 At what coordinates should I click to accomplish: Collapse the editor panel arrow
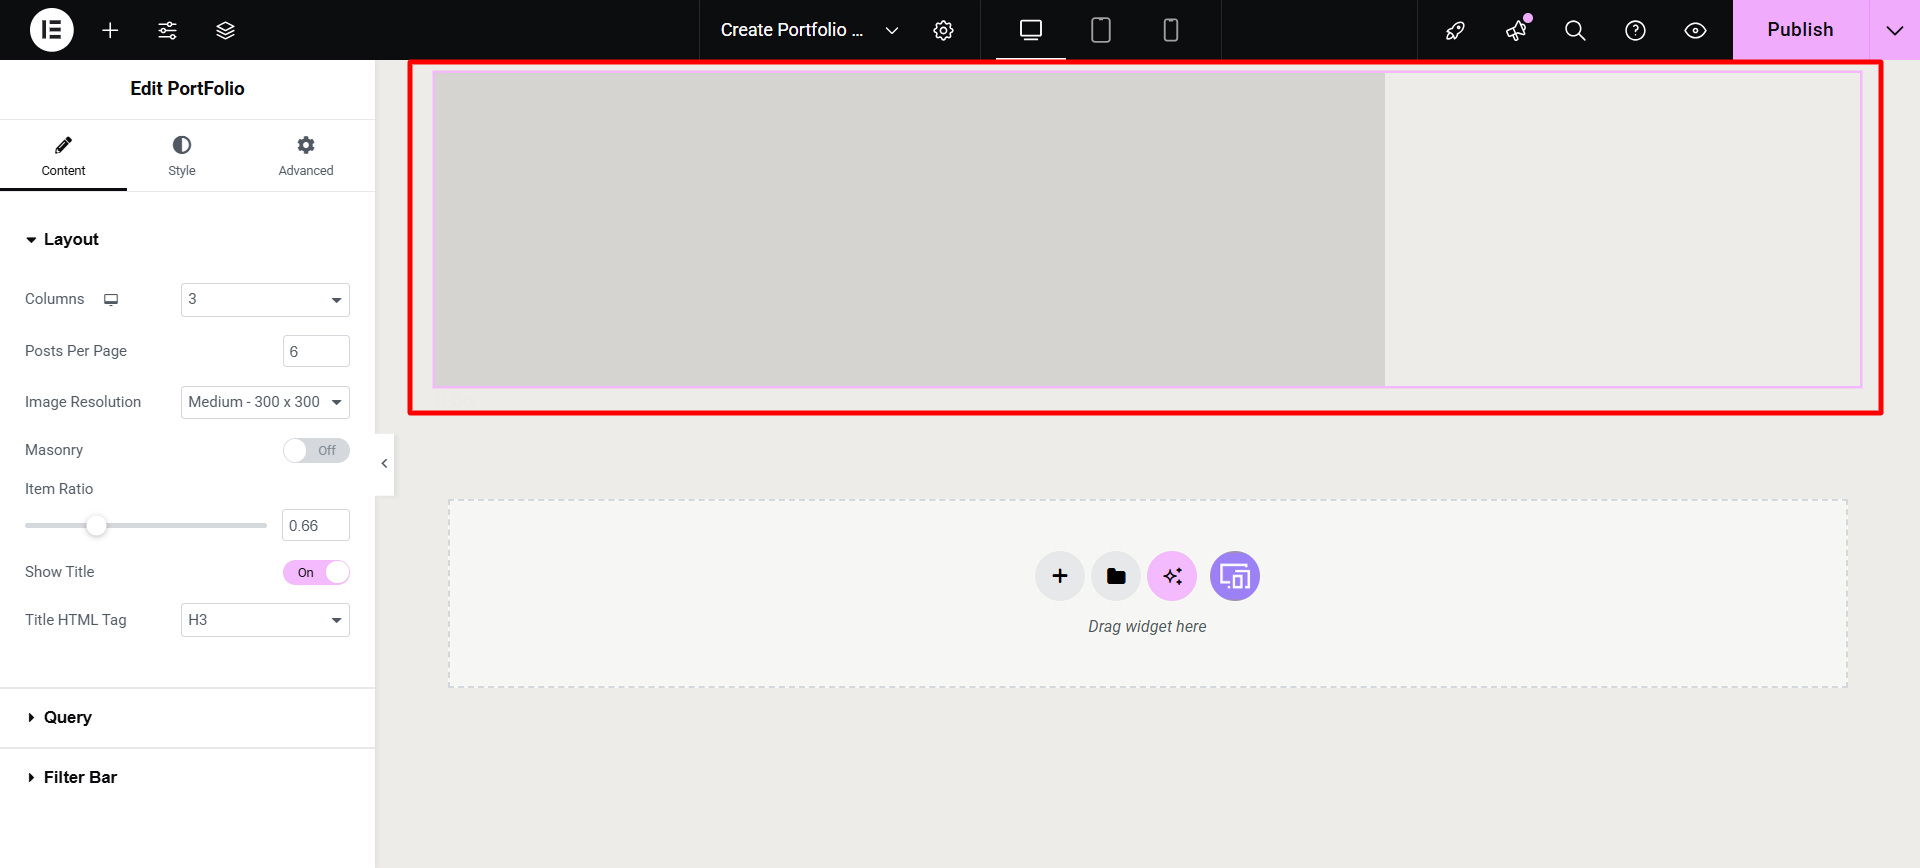384,464
